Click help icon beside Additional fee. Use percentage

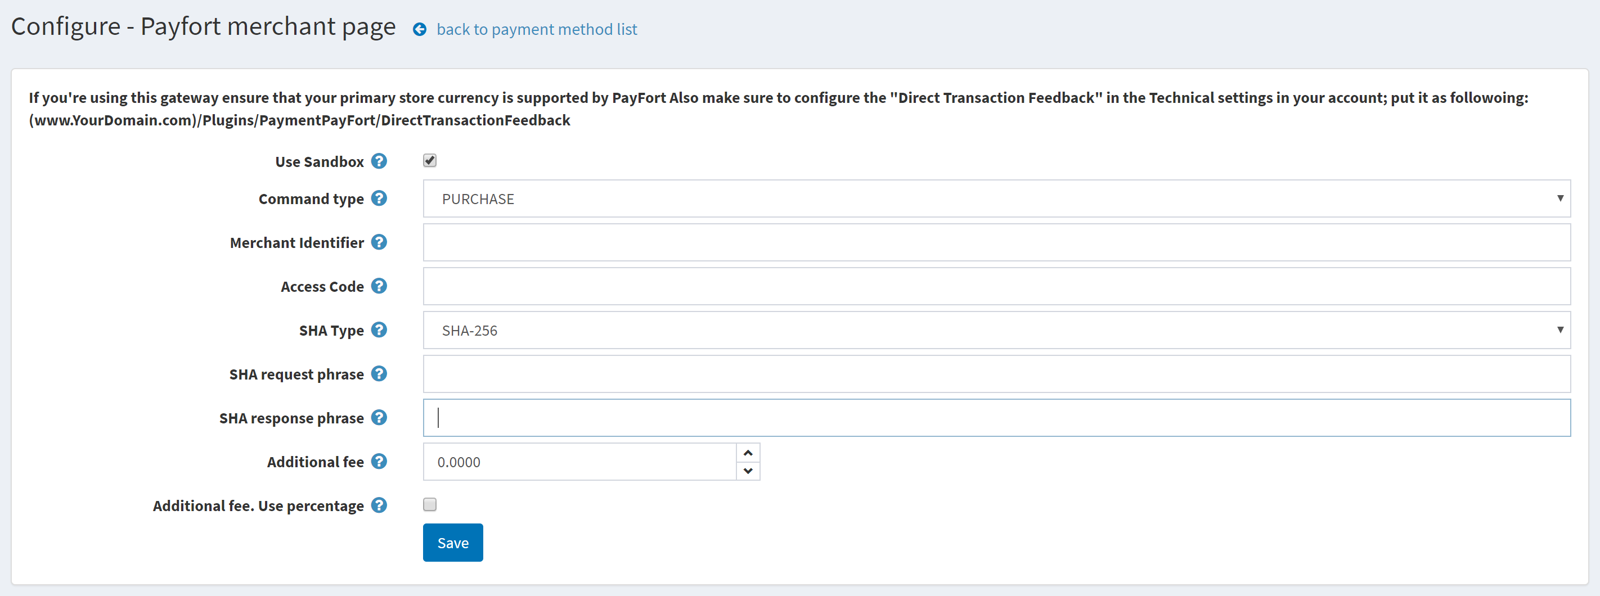(x=379, y=506)
